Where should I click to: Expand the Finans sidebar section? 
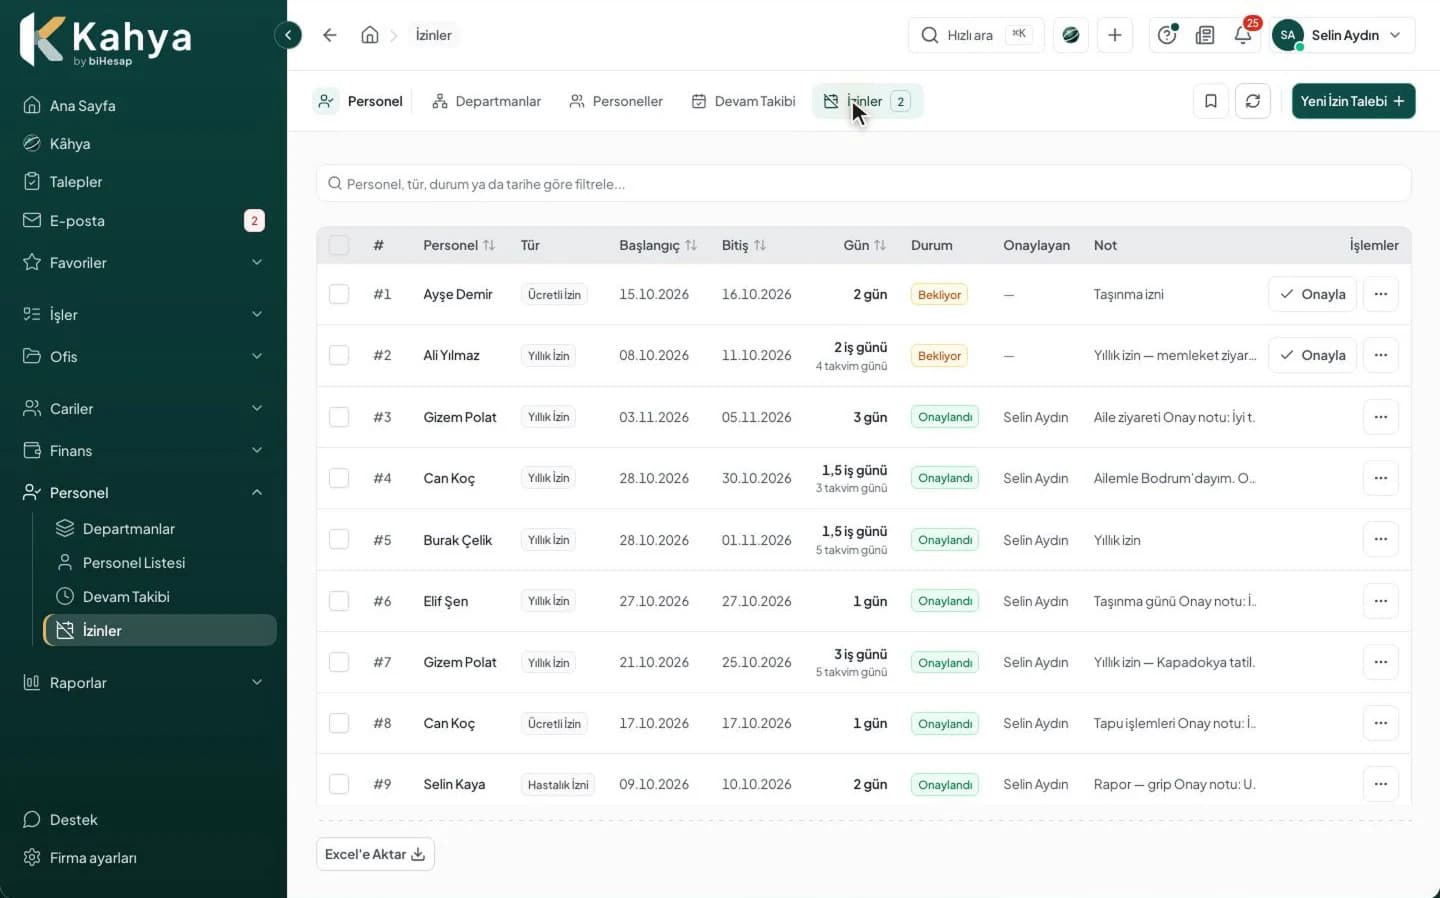pos(143,451)
